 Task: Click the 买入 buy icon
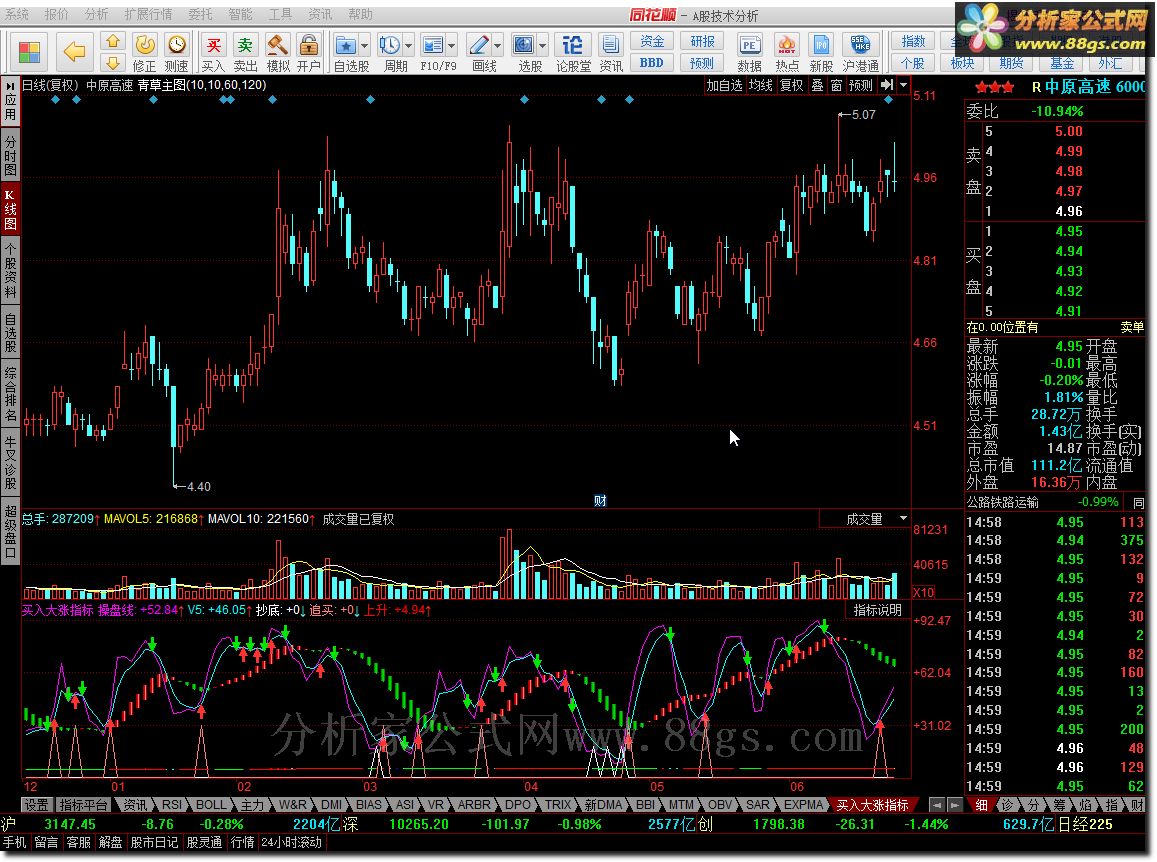tap(213, 52)
